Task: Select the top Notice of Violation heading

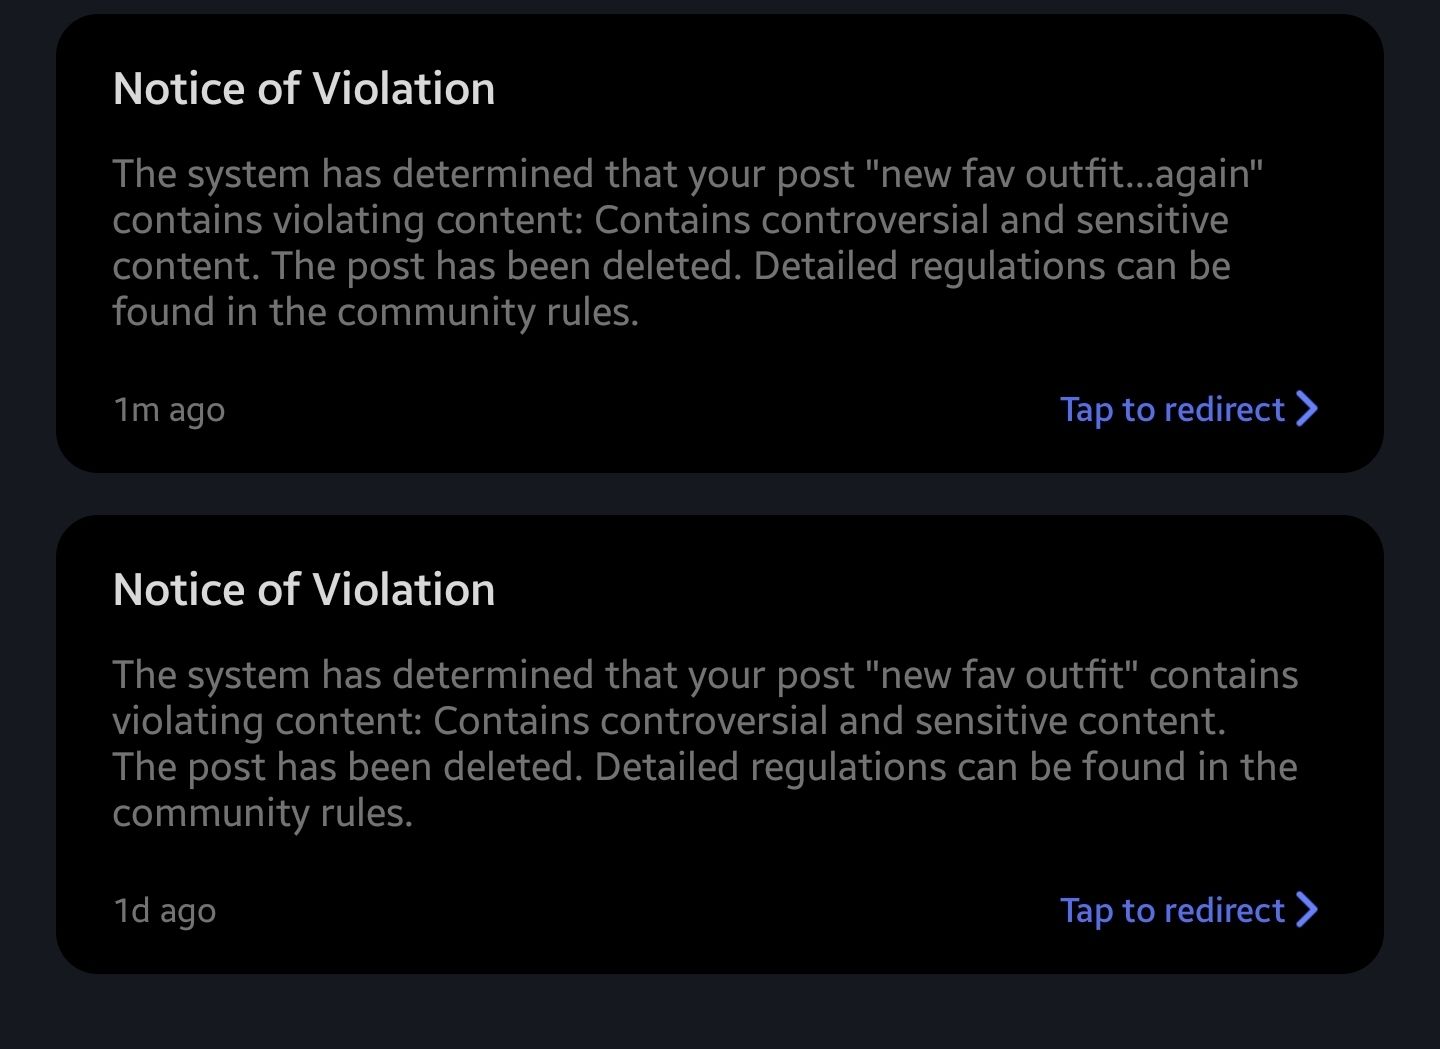Action: (x=304, y=89)
